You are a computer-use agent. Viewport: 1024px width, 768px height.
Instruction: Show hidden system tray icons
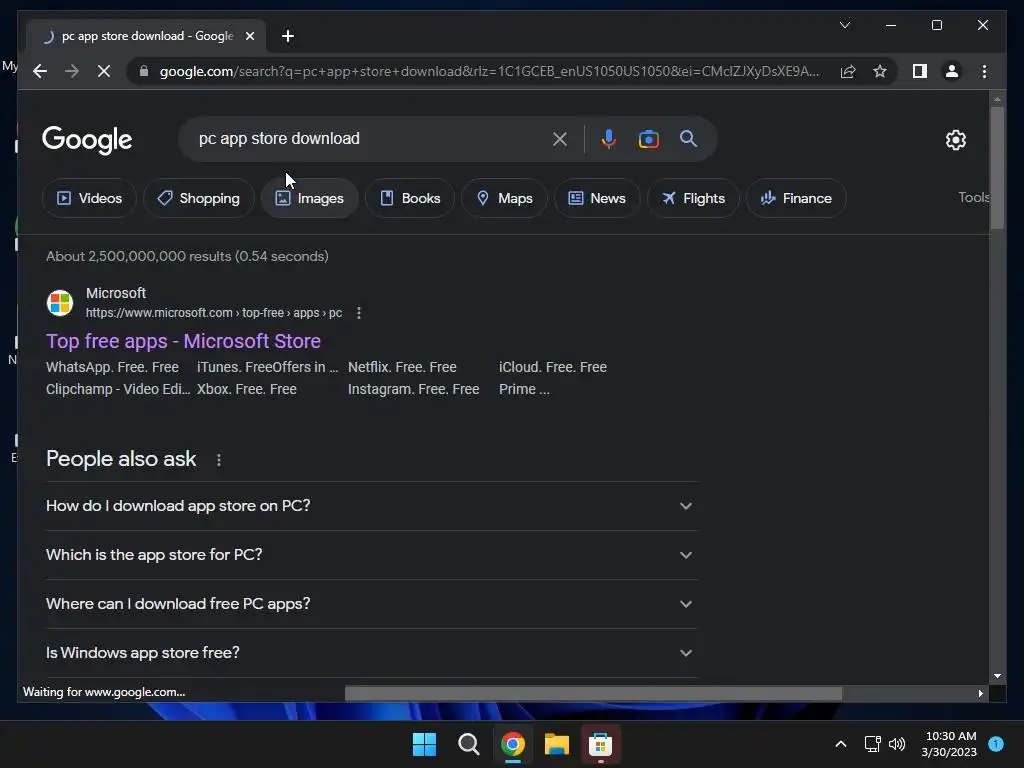point(840,744)
